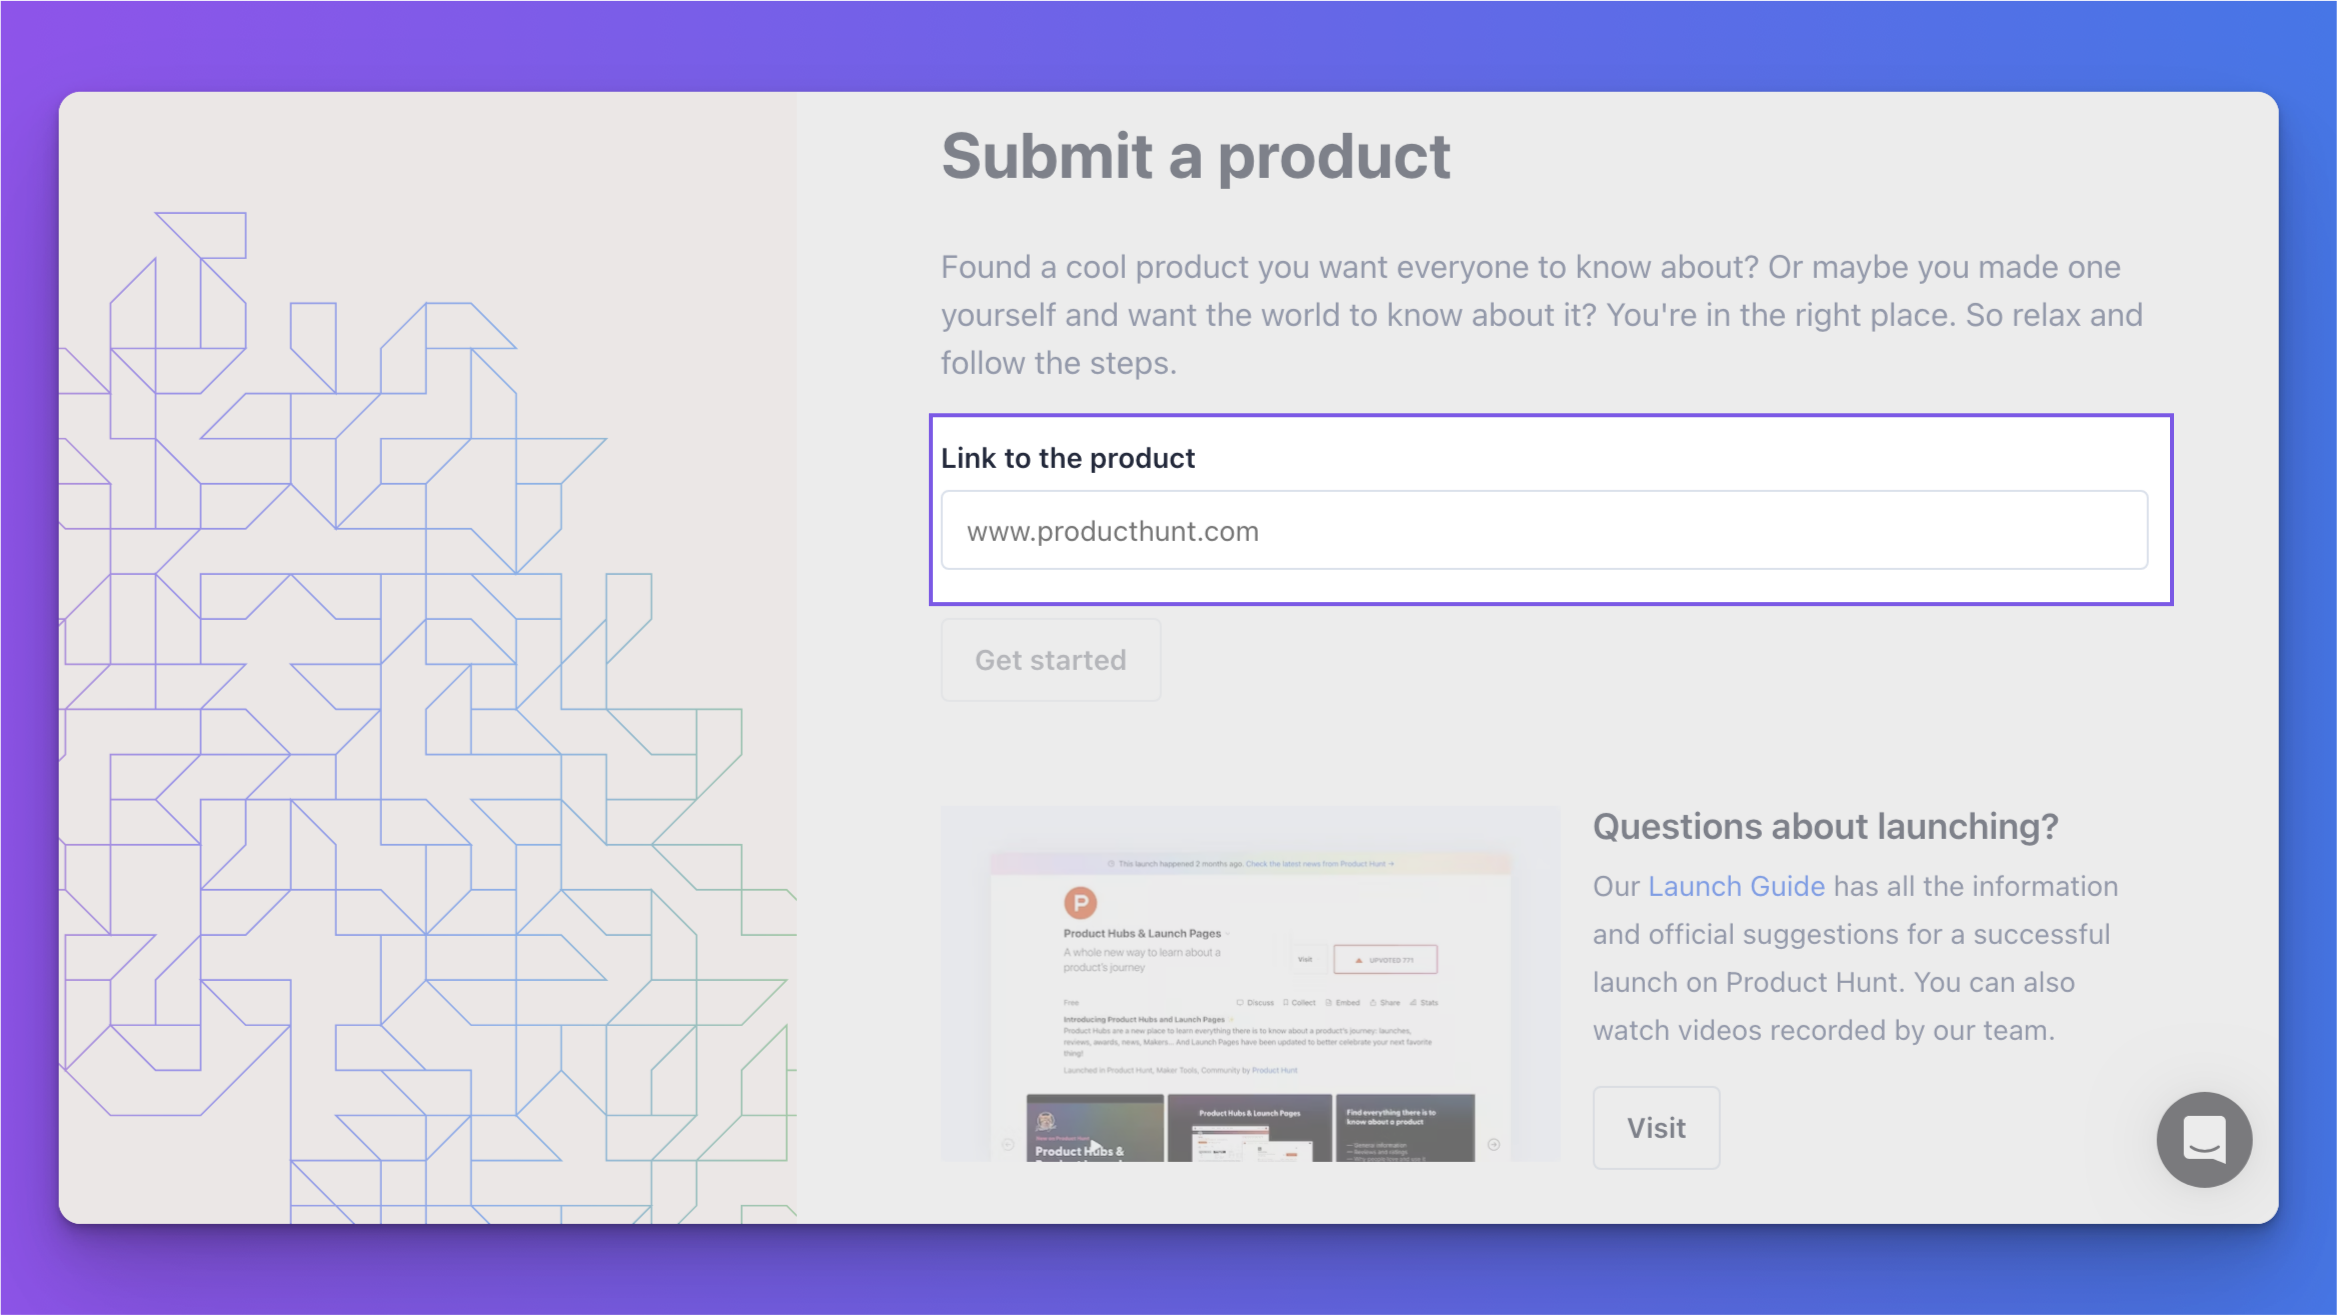Open the chat support widget

point(2203,1139)
